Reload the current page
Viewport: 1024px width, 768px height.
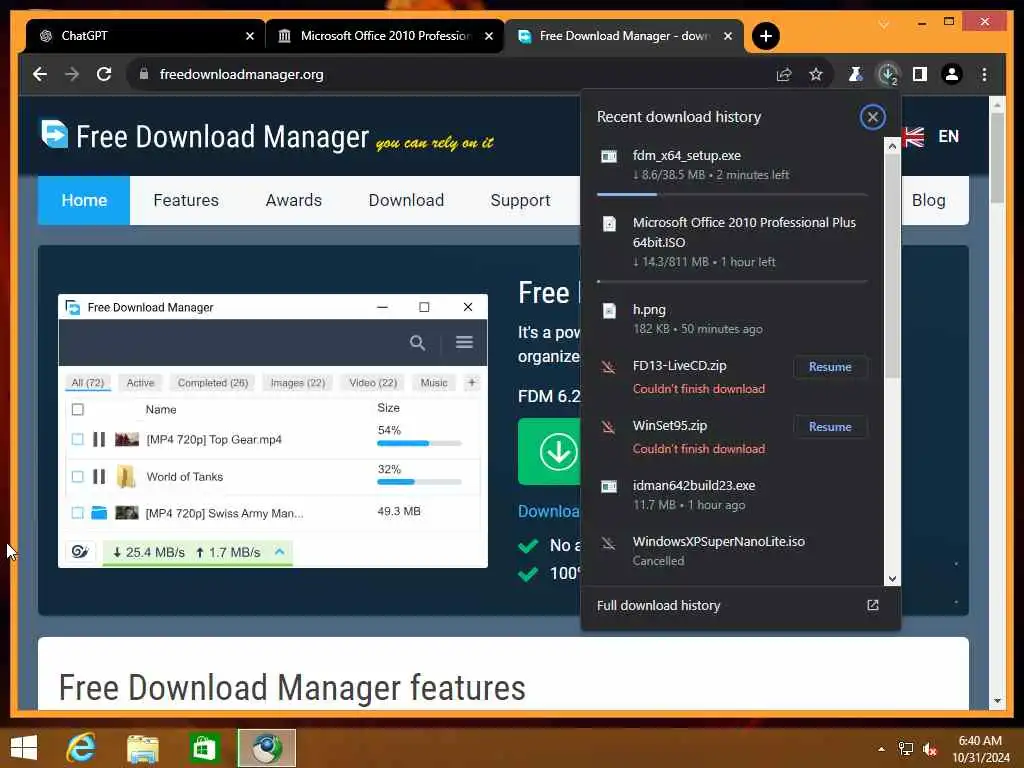point(104,74)
